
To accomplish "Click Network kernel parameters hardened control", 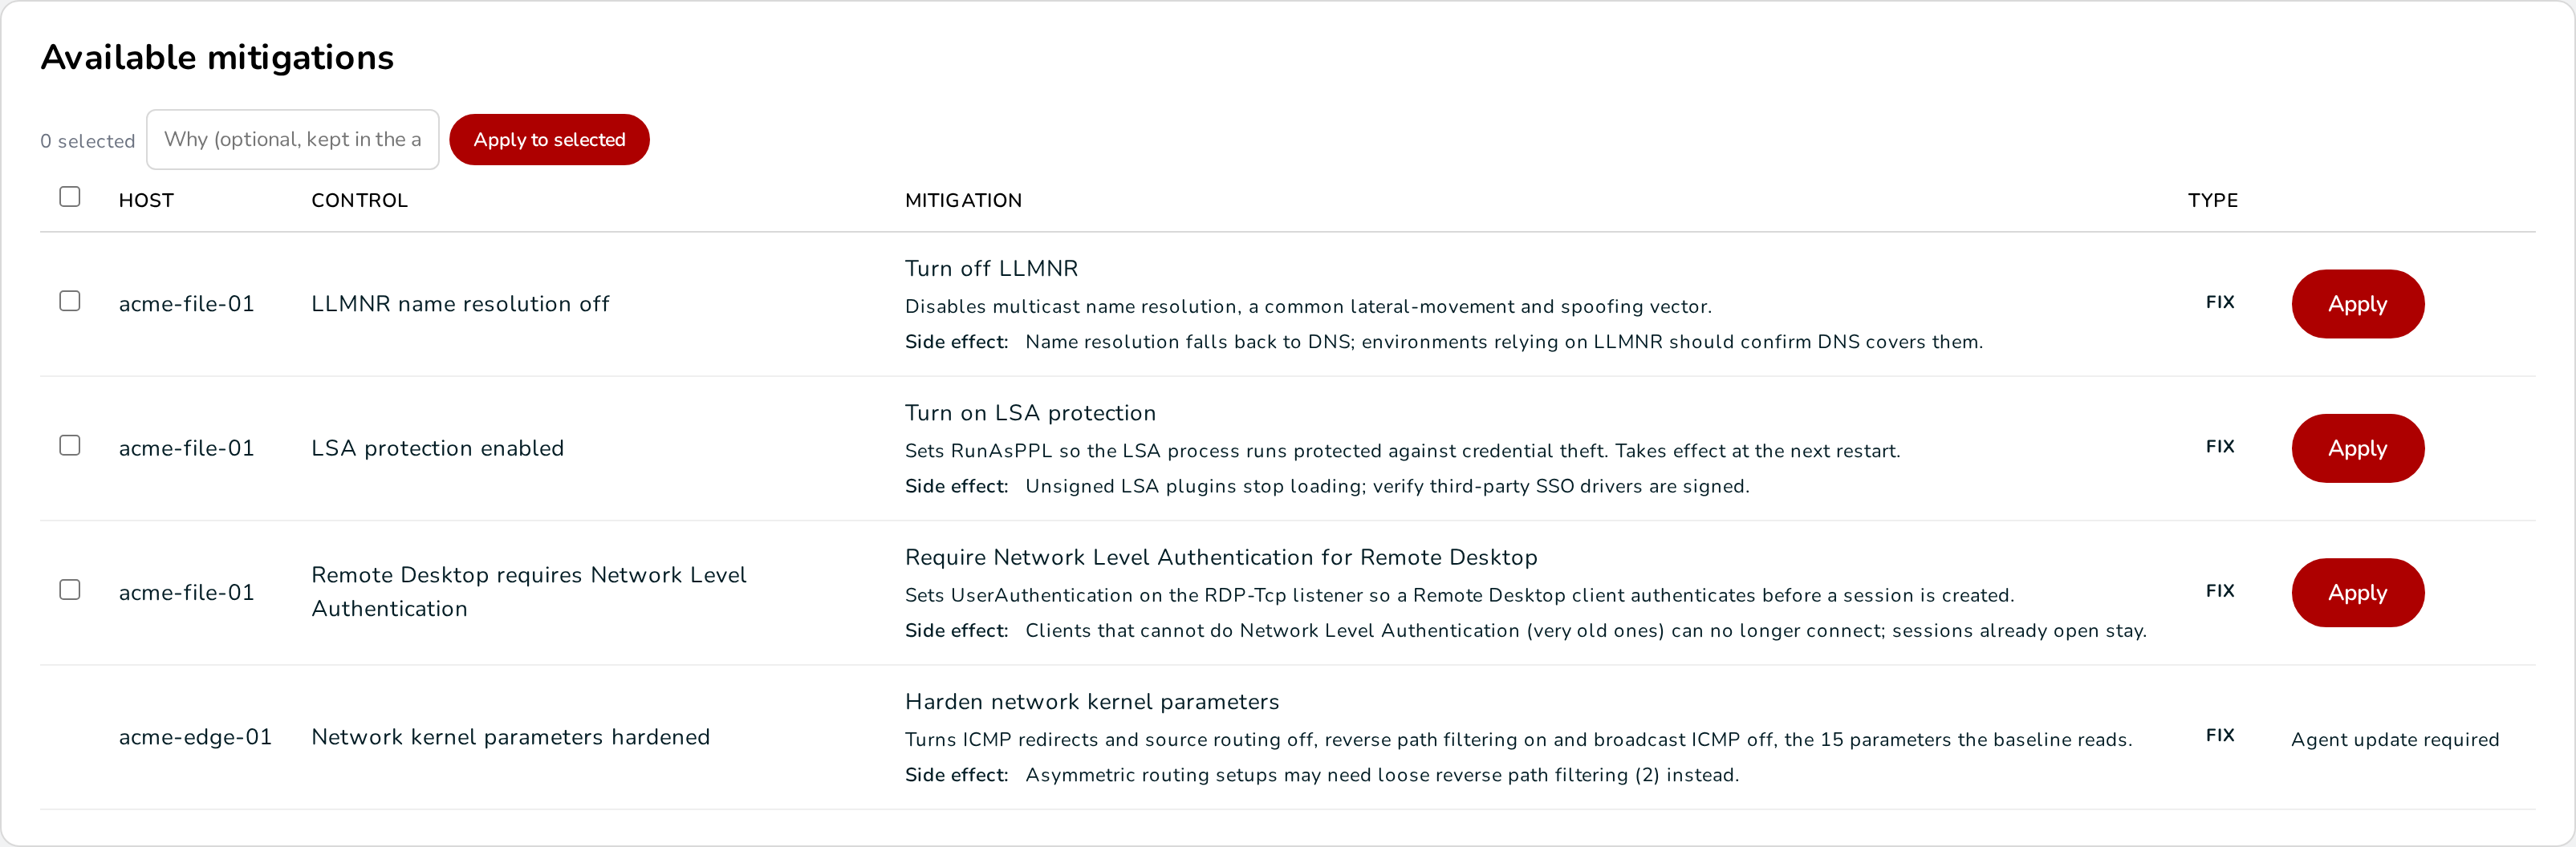I will [510, 737].
